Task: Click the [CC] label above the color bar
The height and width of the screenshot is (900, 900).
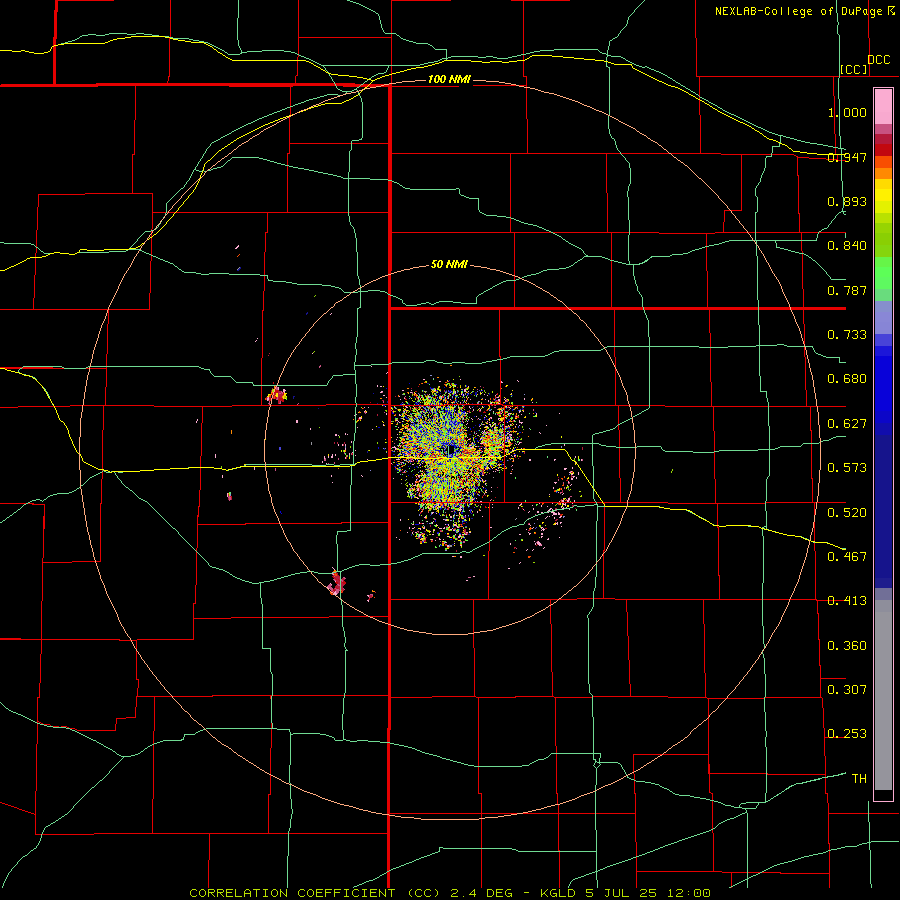Action: point(854,69)
